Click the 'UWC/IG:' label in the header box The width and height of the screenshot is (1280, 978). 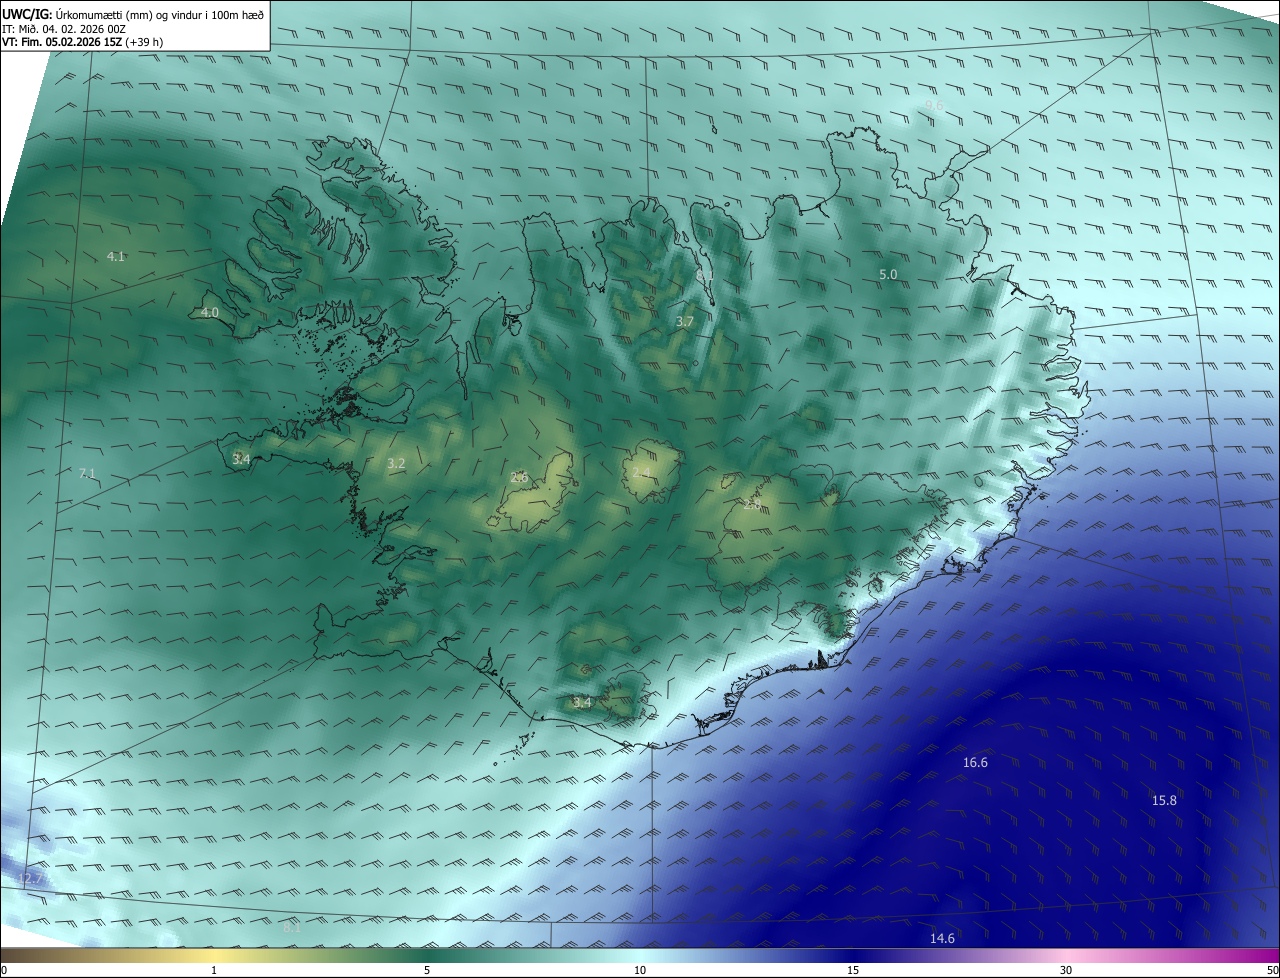tap(28, 13)
